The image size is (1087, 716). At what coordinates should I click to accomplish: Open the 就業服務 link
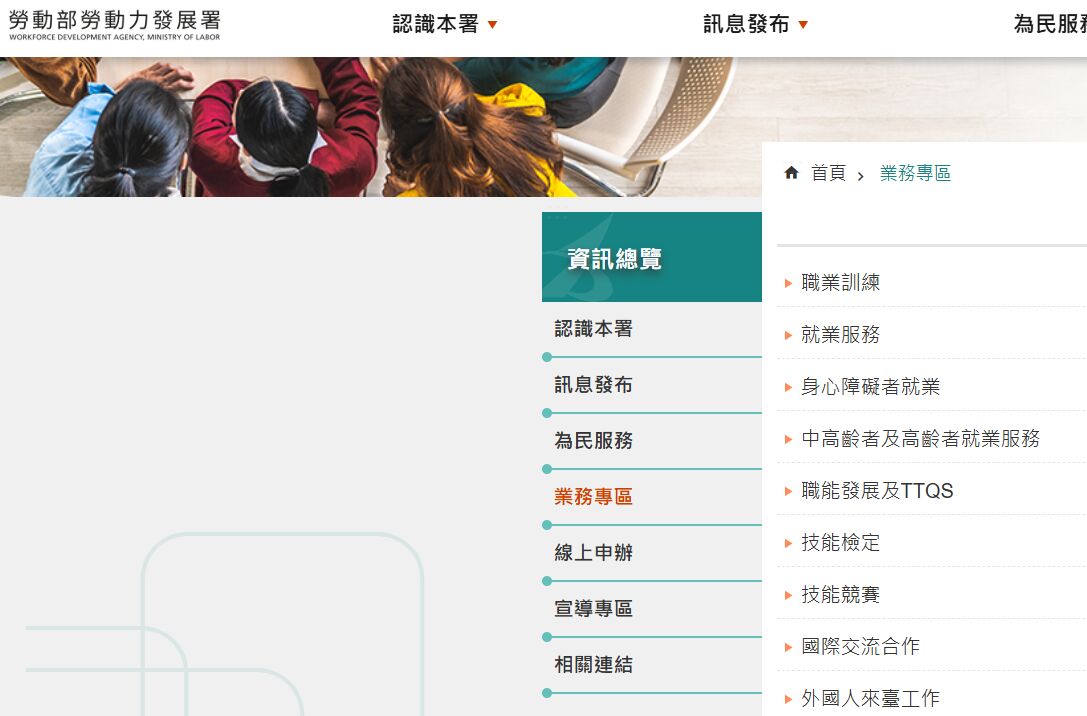pyautogui.click(x=840, y=335)
